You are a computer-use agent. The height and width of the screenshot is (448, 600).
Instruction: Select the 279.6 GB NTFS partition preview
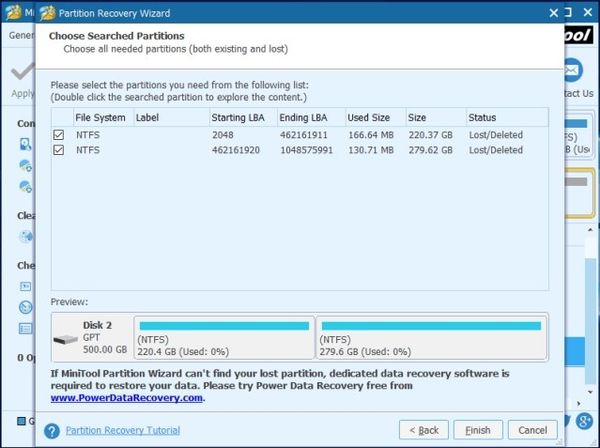(x=430, y=339)
